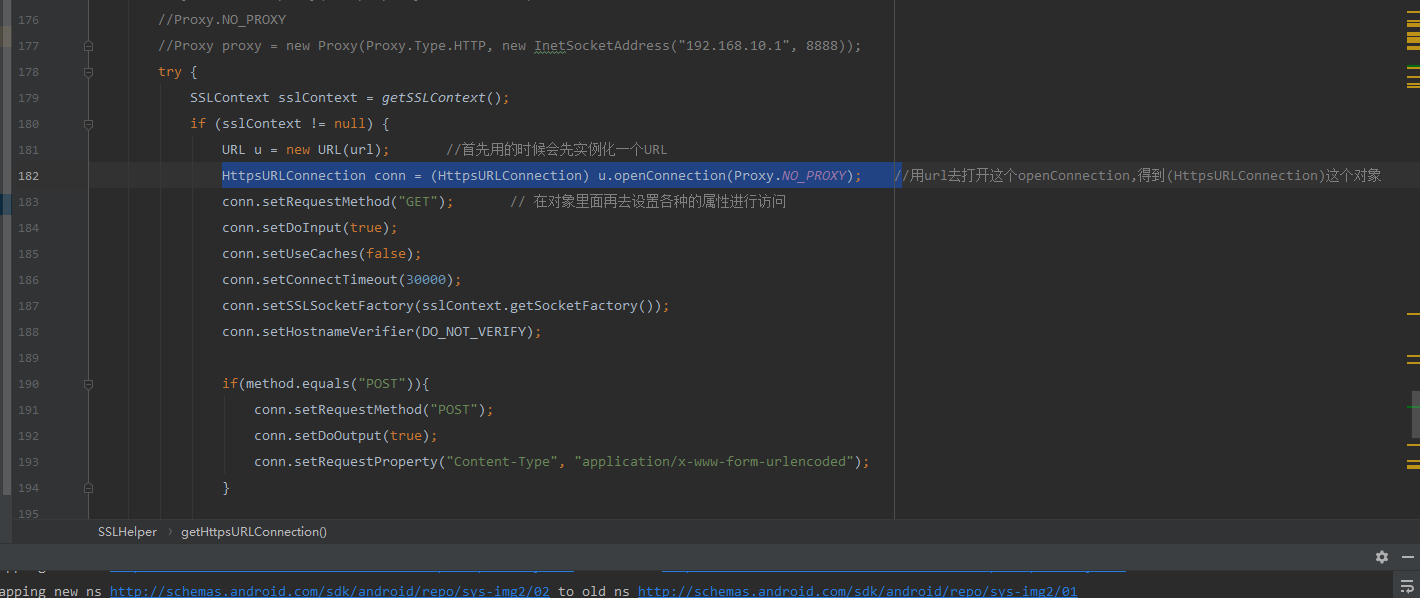The image size is (1420, 598).
Task: Collapse the comment block at line 177
Action: coord(89,46)
